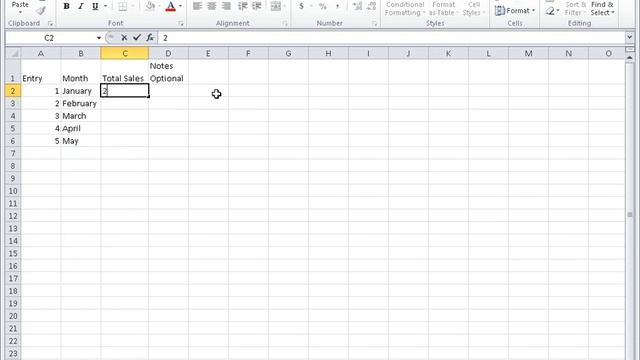Center text horizontally
The image size is (640, 360).
(211, 6)
